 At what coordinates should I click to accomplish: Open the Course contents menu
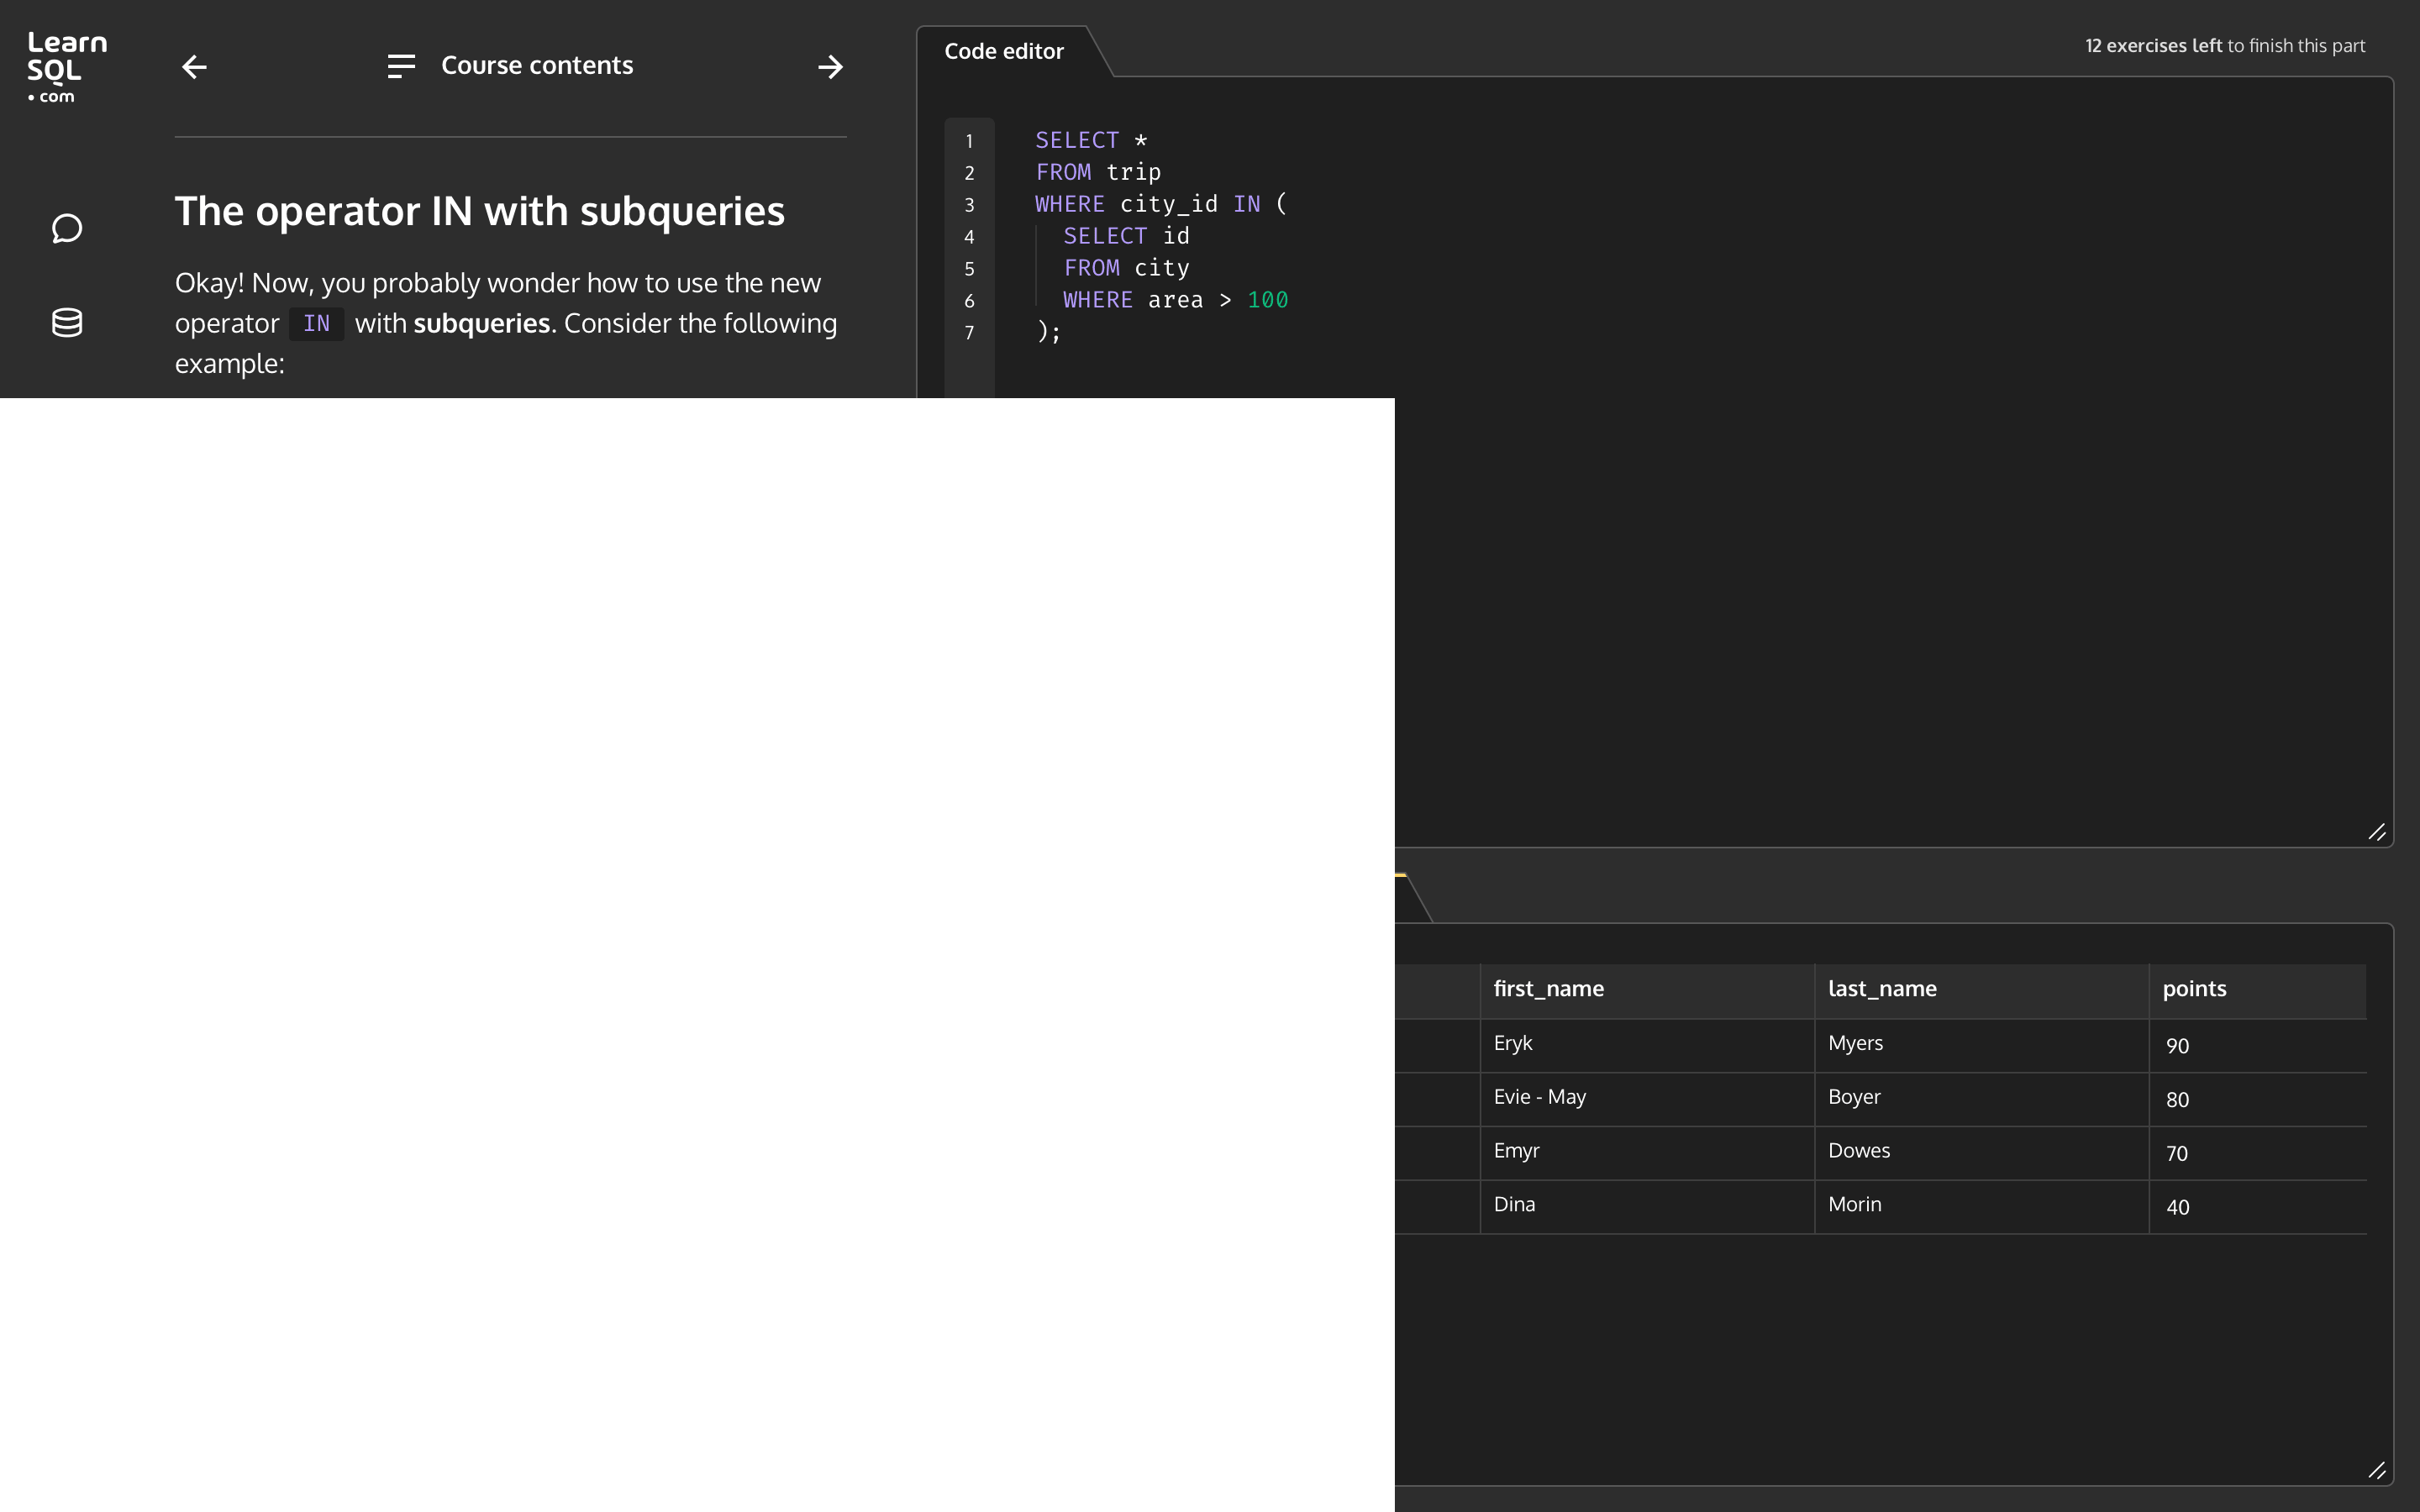[x=537, y=66]
